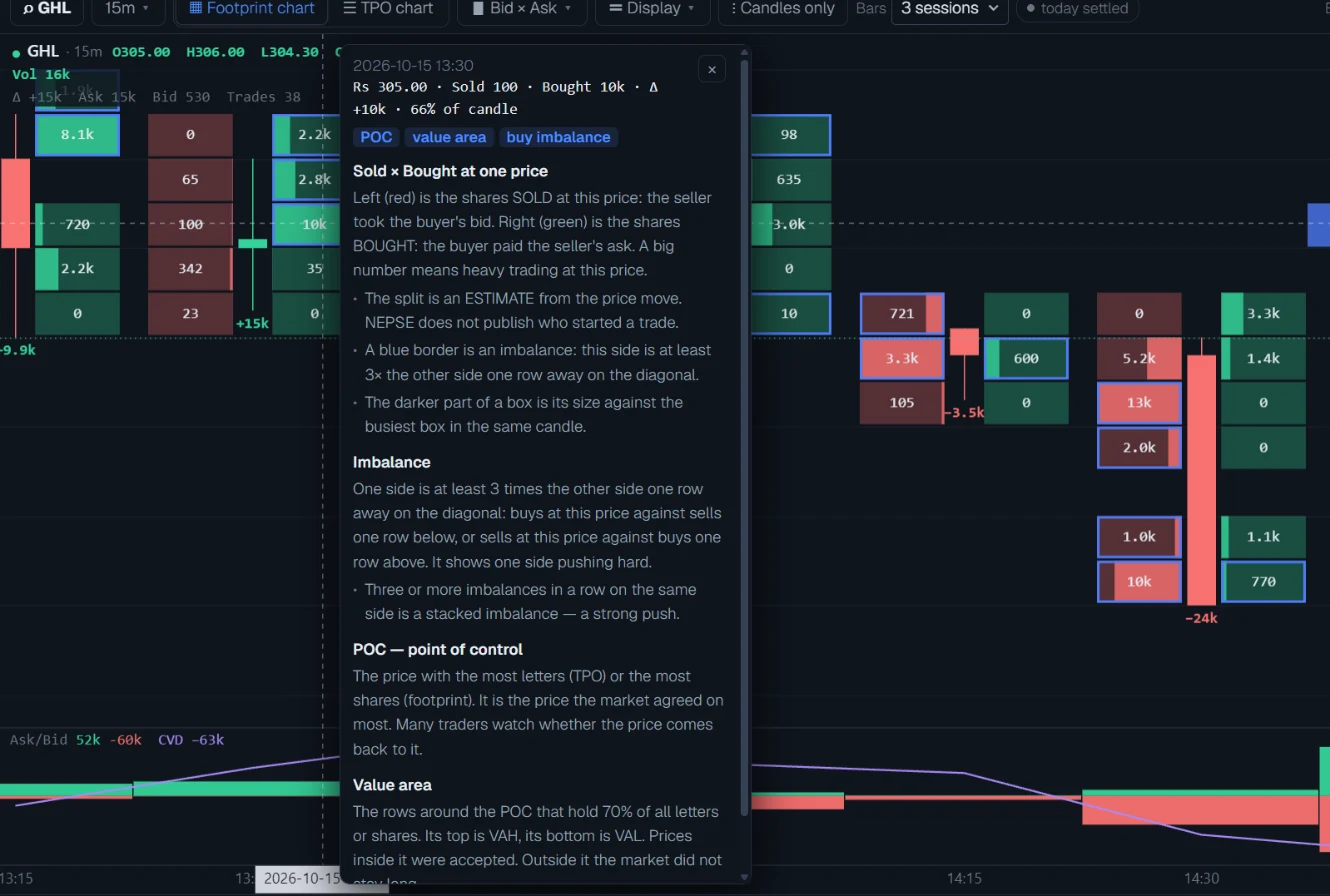Open the 3 sessions bars dropdown
1330x896 pixels.
pos(949,9)
